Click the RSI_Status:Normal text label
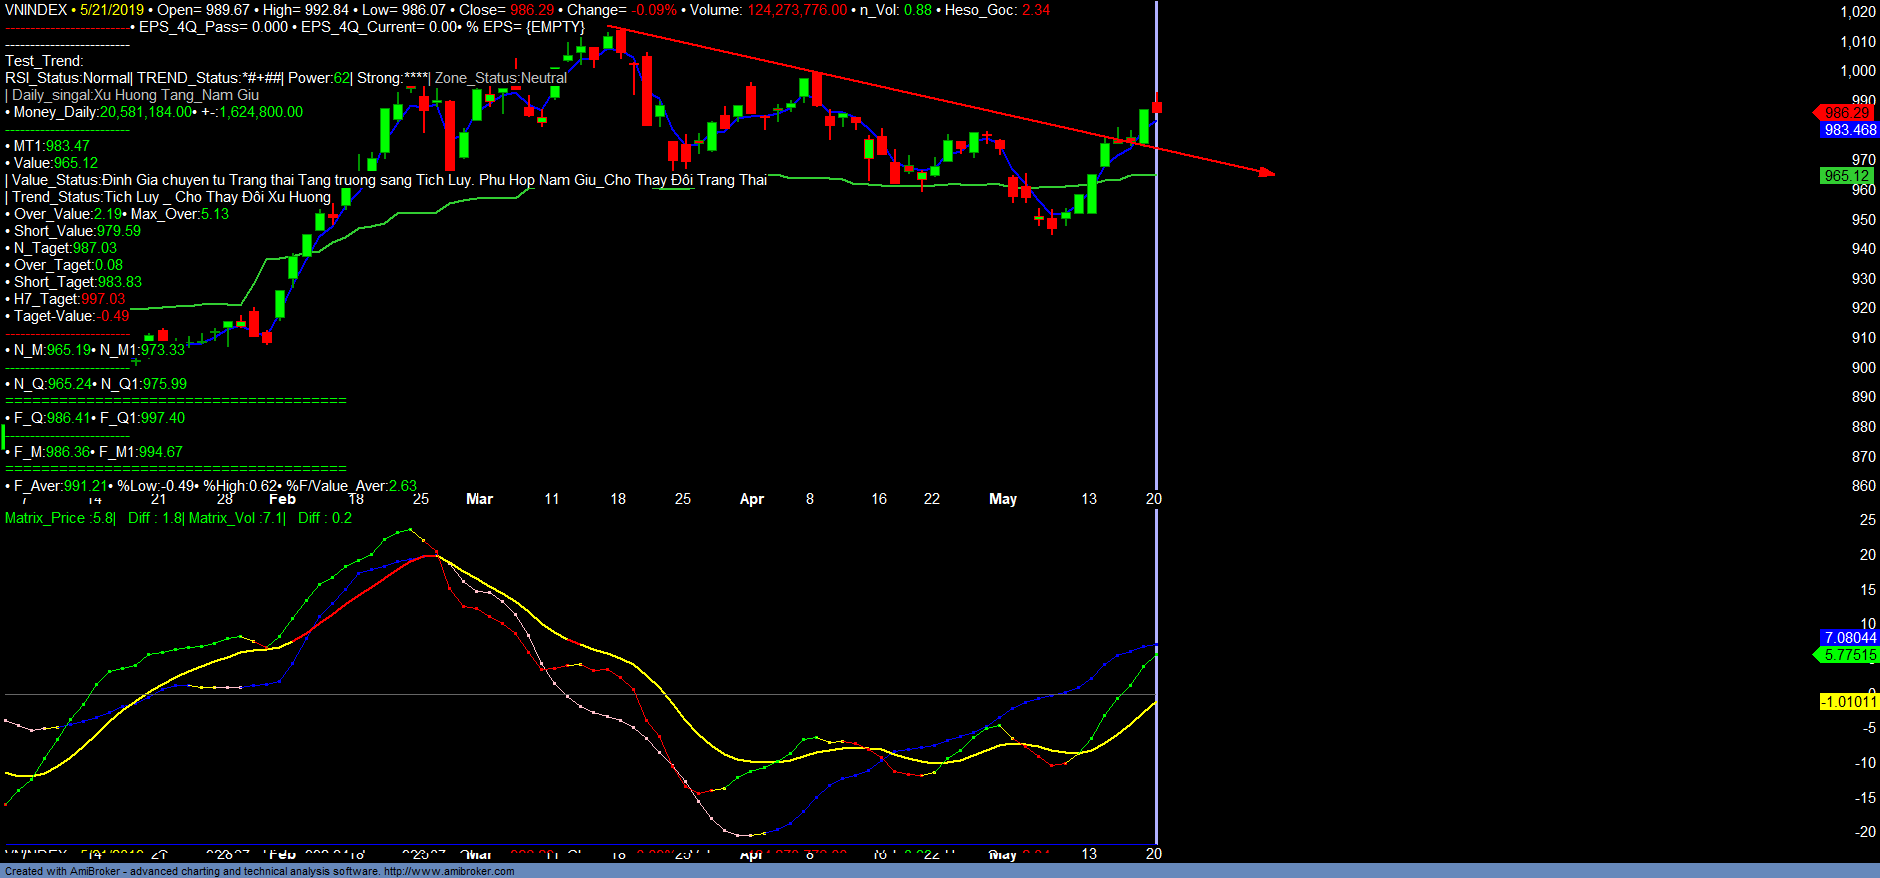Viewport: 1880px width, 878px height. (67, 78)
